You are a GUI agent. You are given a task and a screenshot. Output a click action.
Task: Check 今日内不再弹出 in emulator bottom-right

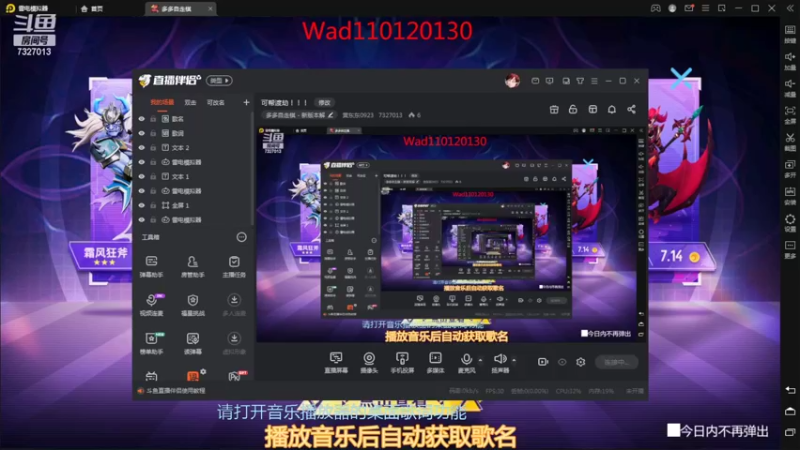[x=673, y=430]
